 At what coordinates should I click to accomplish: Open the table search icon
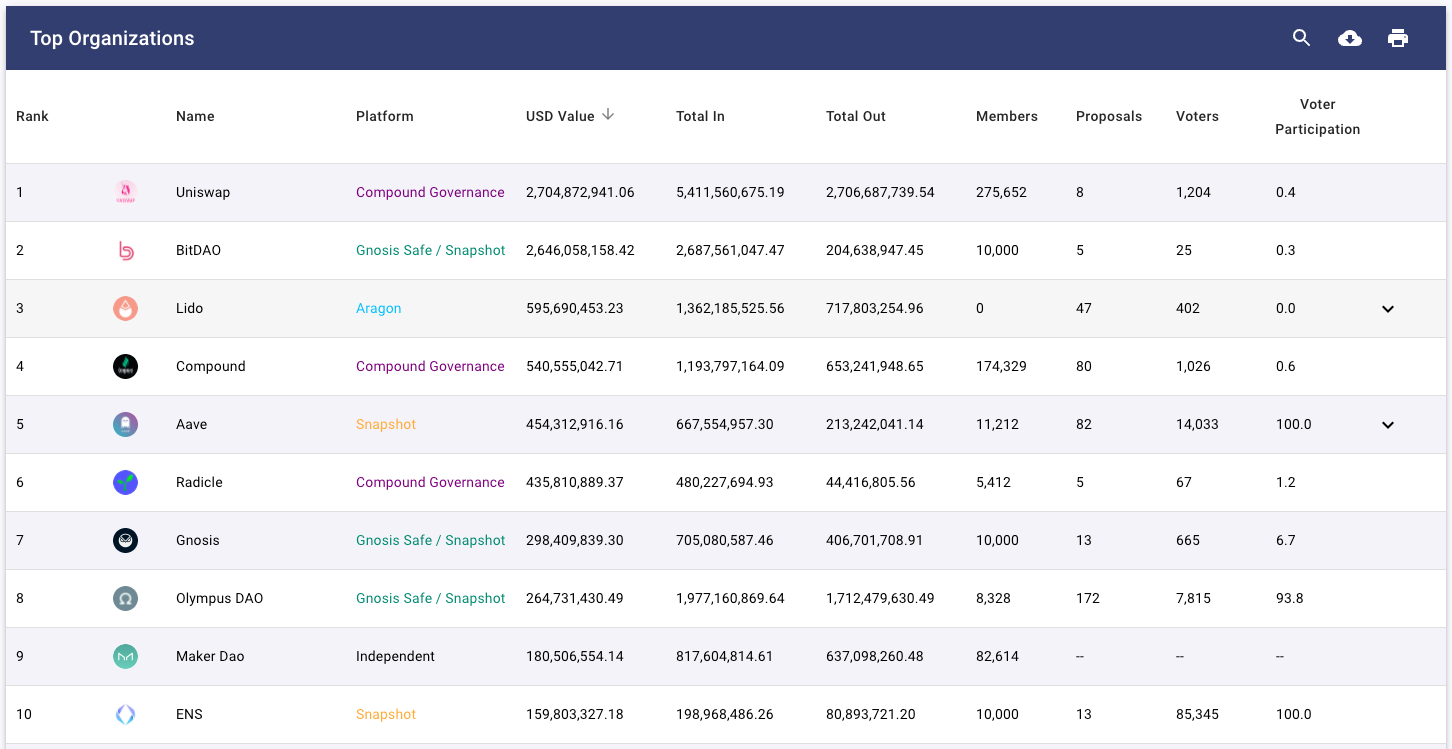[1301, 38]
